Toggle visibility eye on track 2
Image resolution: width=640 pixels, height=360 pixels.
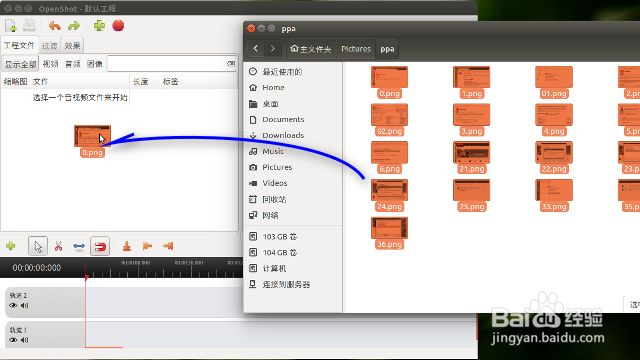pyautogui.click(x=13, y=305)
